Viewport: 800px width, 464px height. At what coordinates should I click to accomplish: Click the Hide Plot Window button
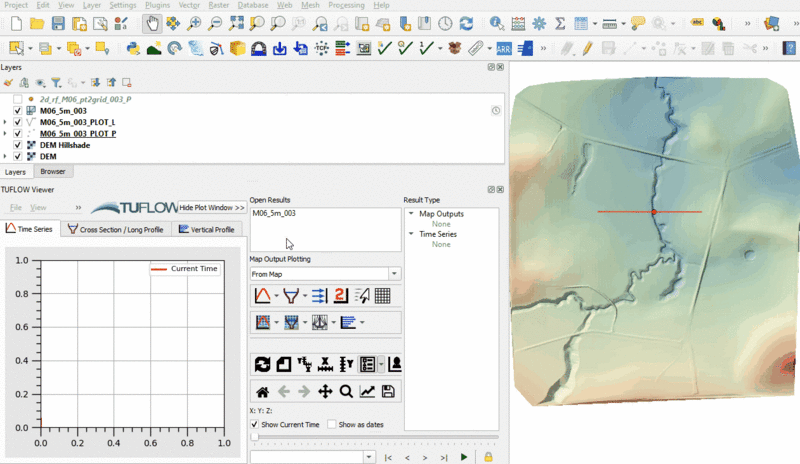tap(212, 208)
